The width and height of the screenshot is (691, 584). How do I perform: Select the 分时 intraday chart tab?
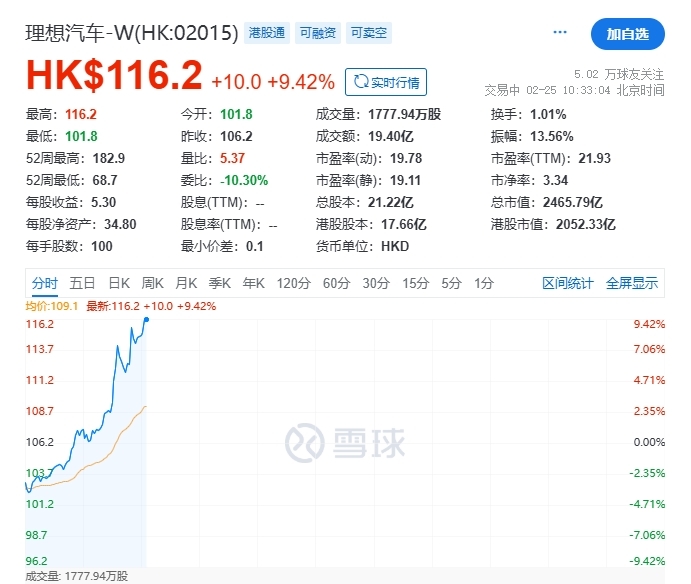(45, 283)
